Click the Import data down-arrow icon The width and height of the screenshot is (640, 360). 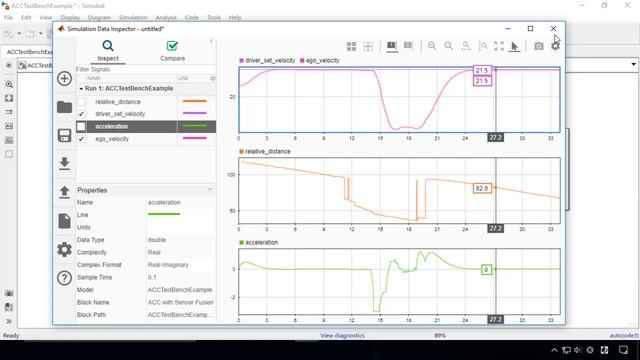[64, 163]
